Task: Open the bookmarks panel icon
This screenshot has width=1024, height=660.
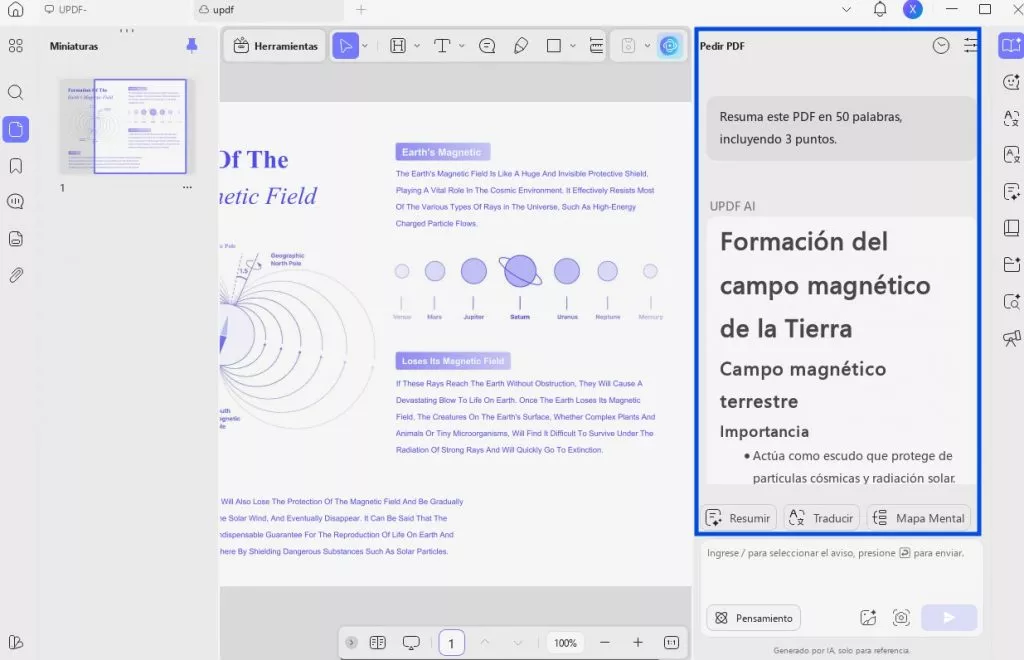Action: 16,166
